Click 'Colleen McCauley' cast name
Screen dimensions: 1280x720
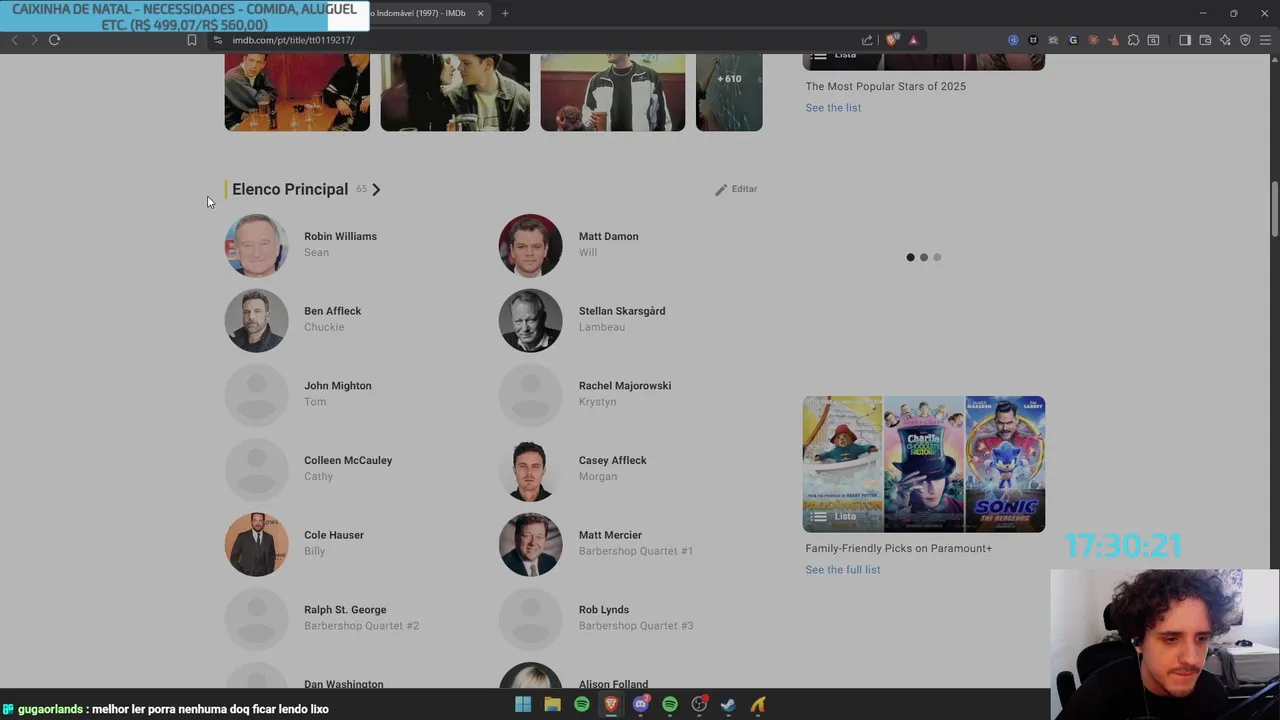348,460
